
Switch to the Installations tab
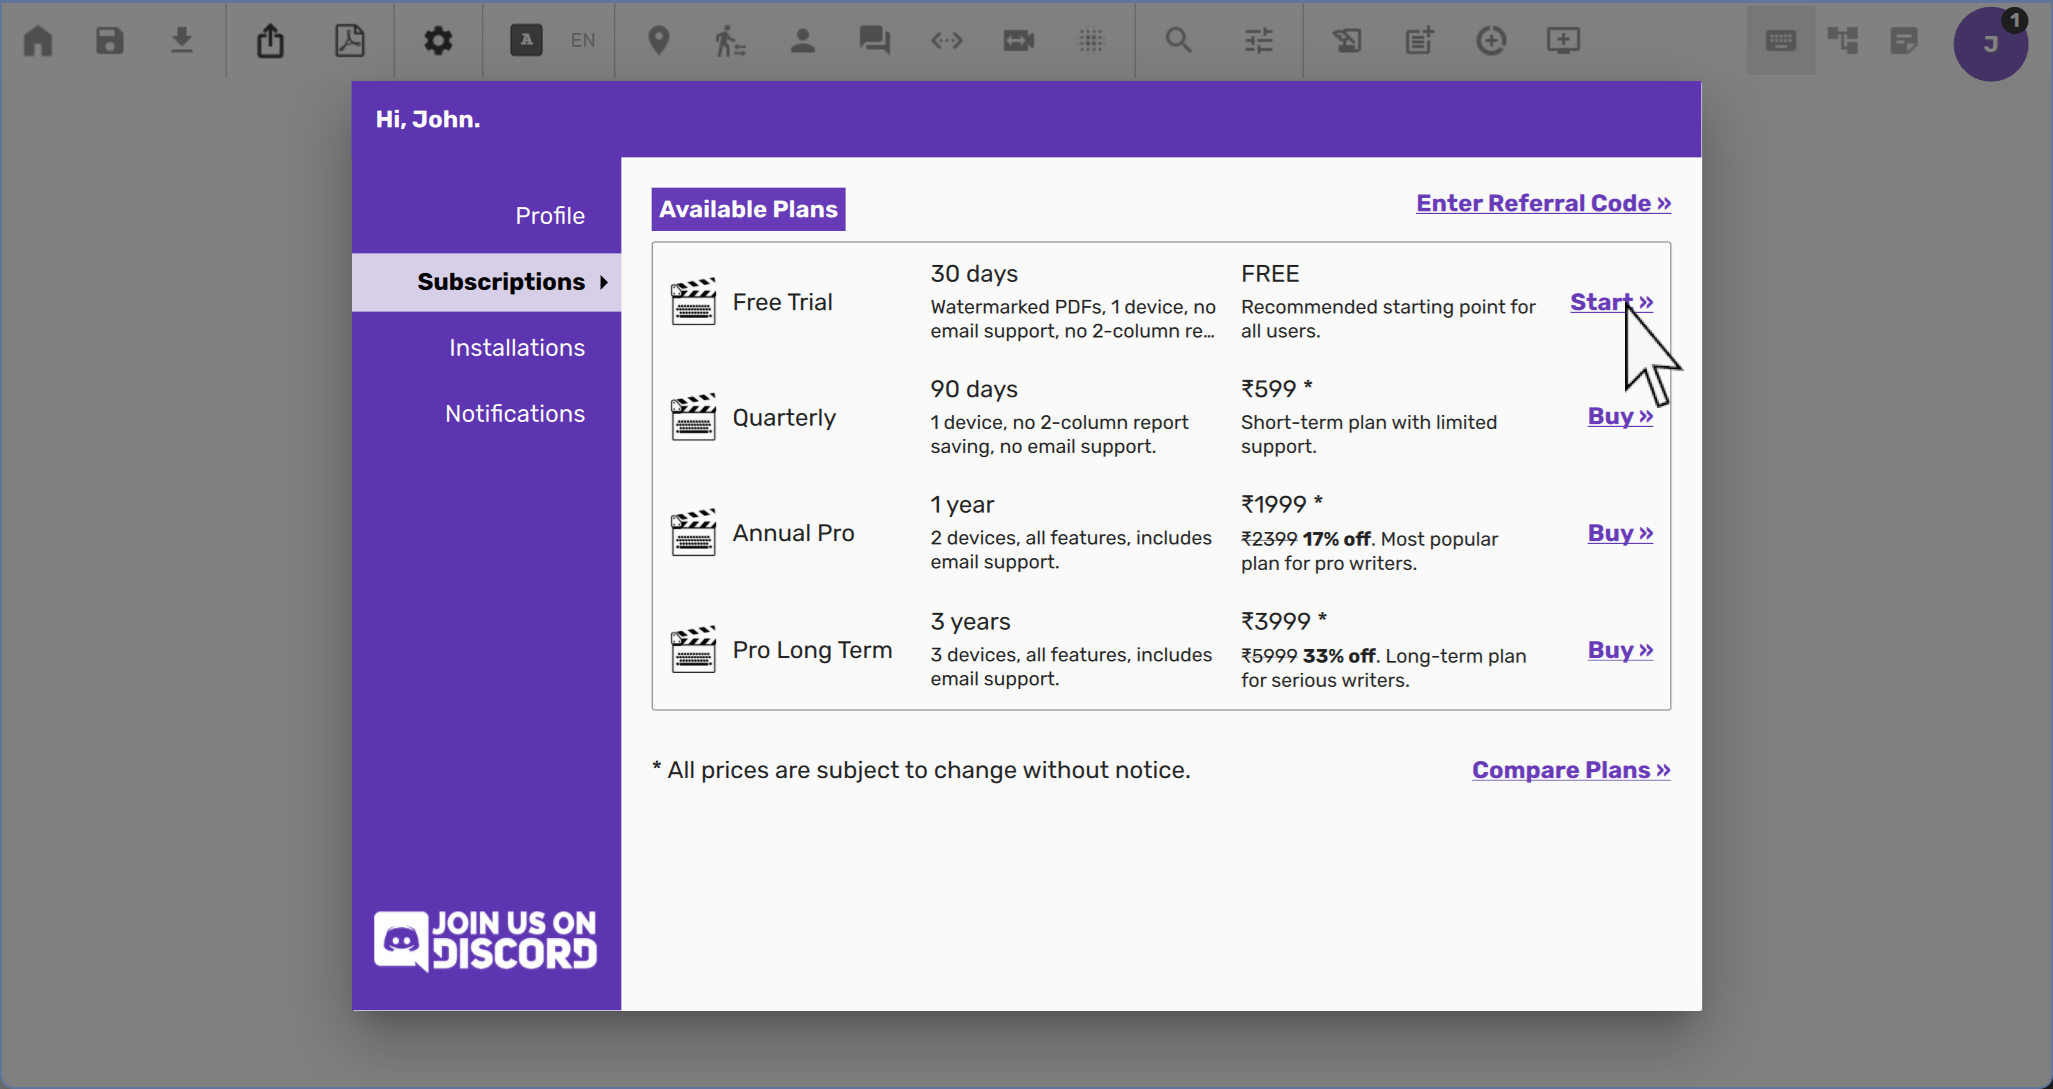tap(516, 348)
